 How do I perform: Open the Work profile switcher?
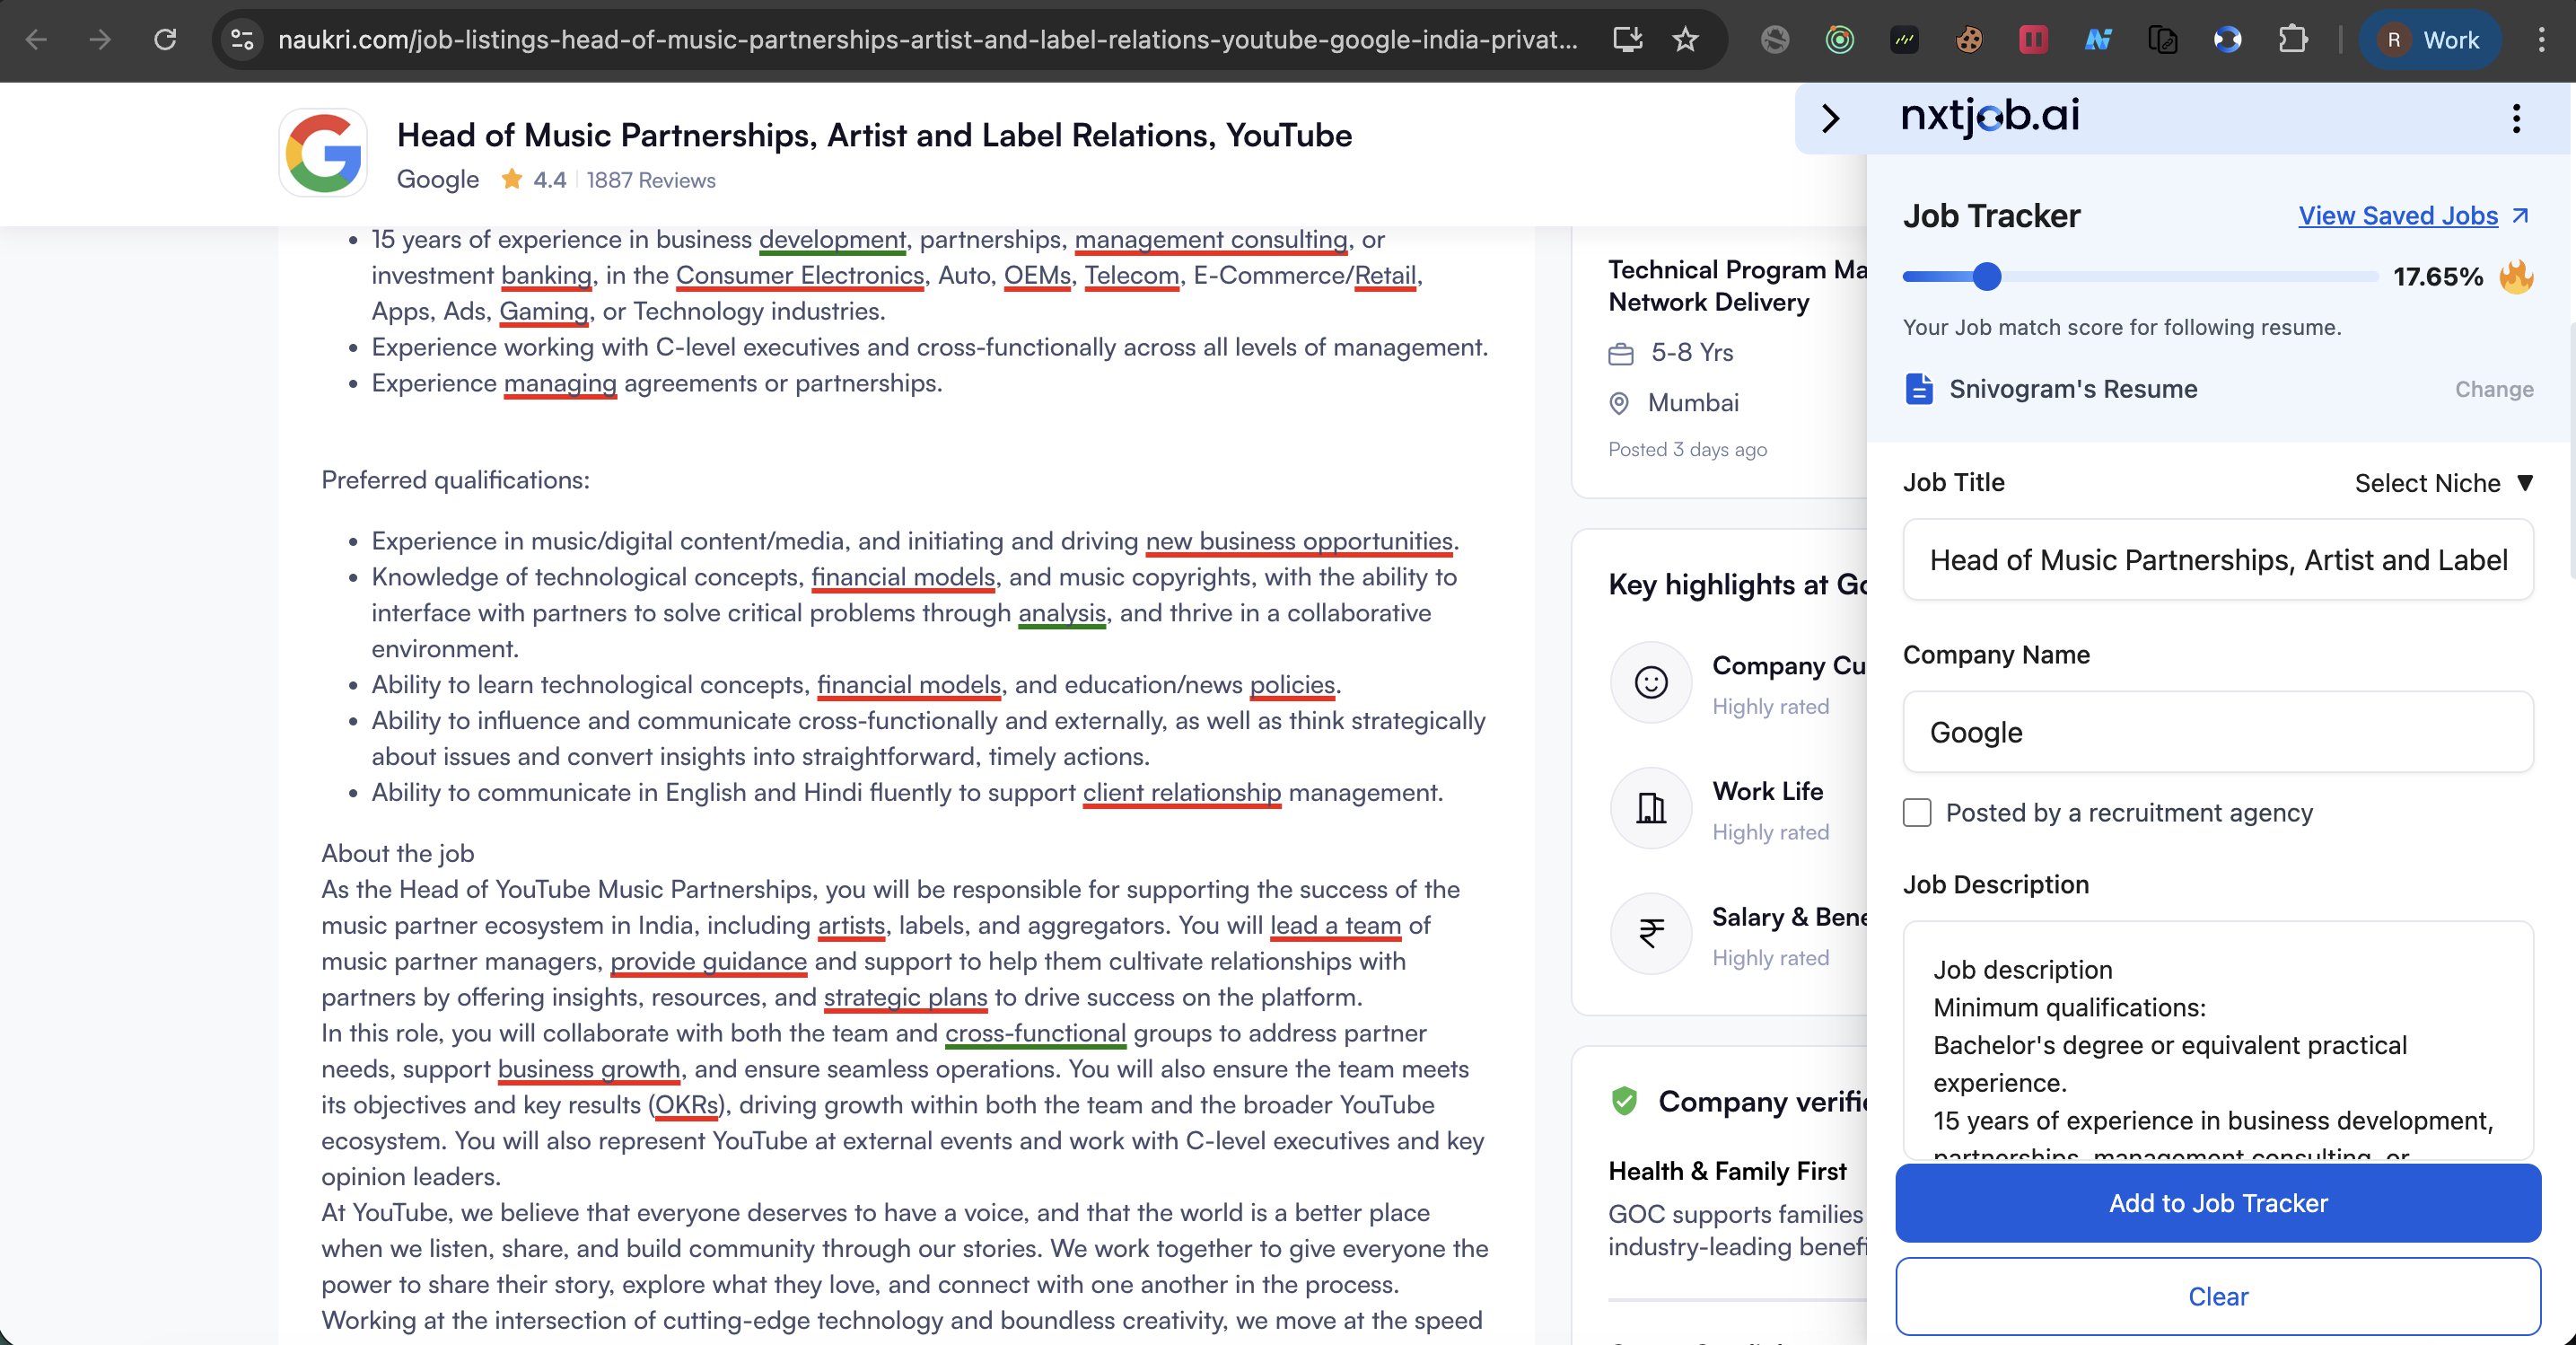(2430, 40)
